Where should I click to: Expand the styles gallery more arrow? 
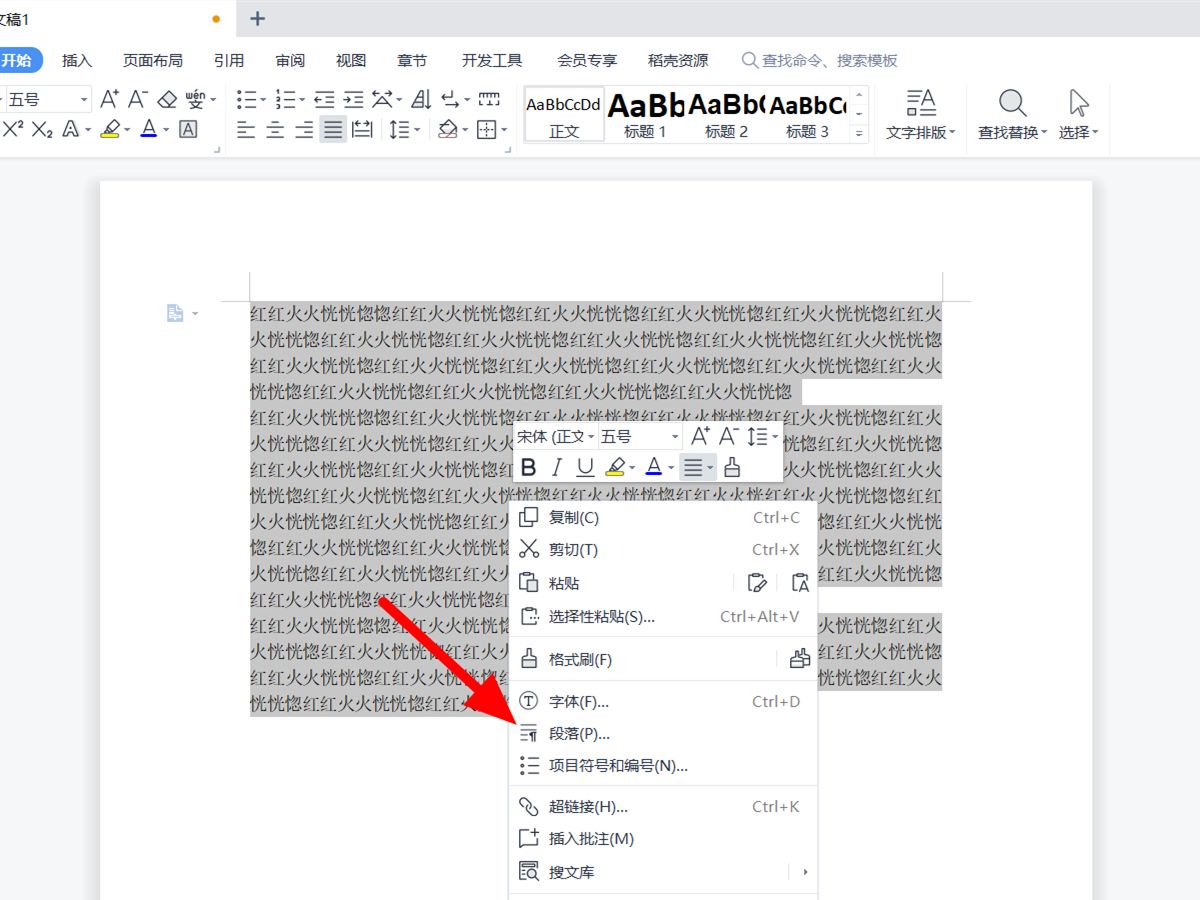[x=859, y=132]
